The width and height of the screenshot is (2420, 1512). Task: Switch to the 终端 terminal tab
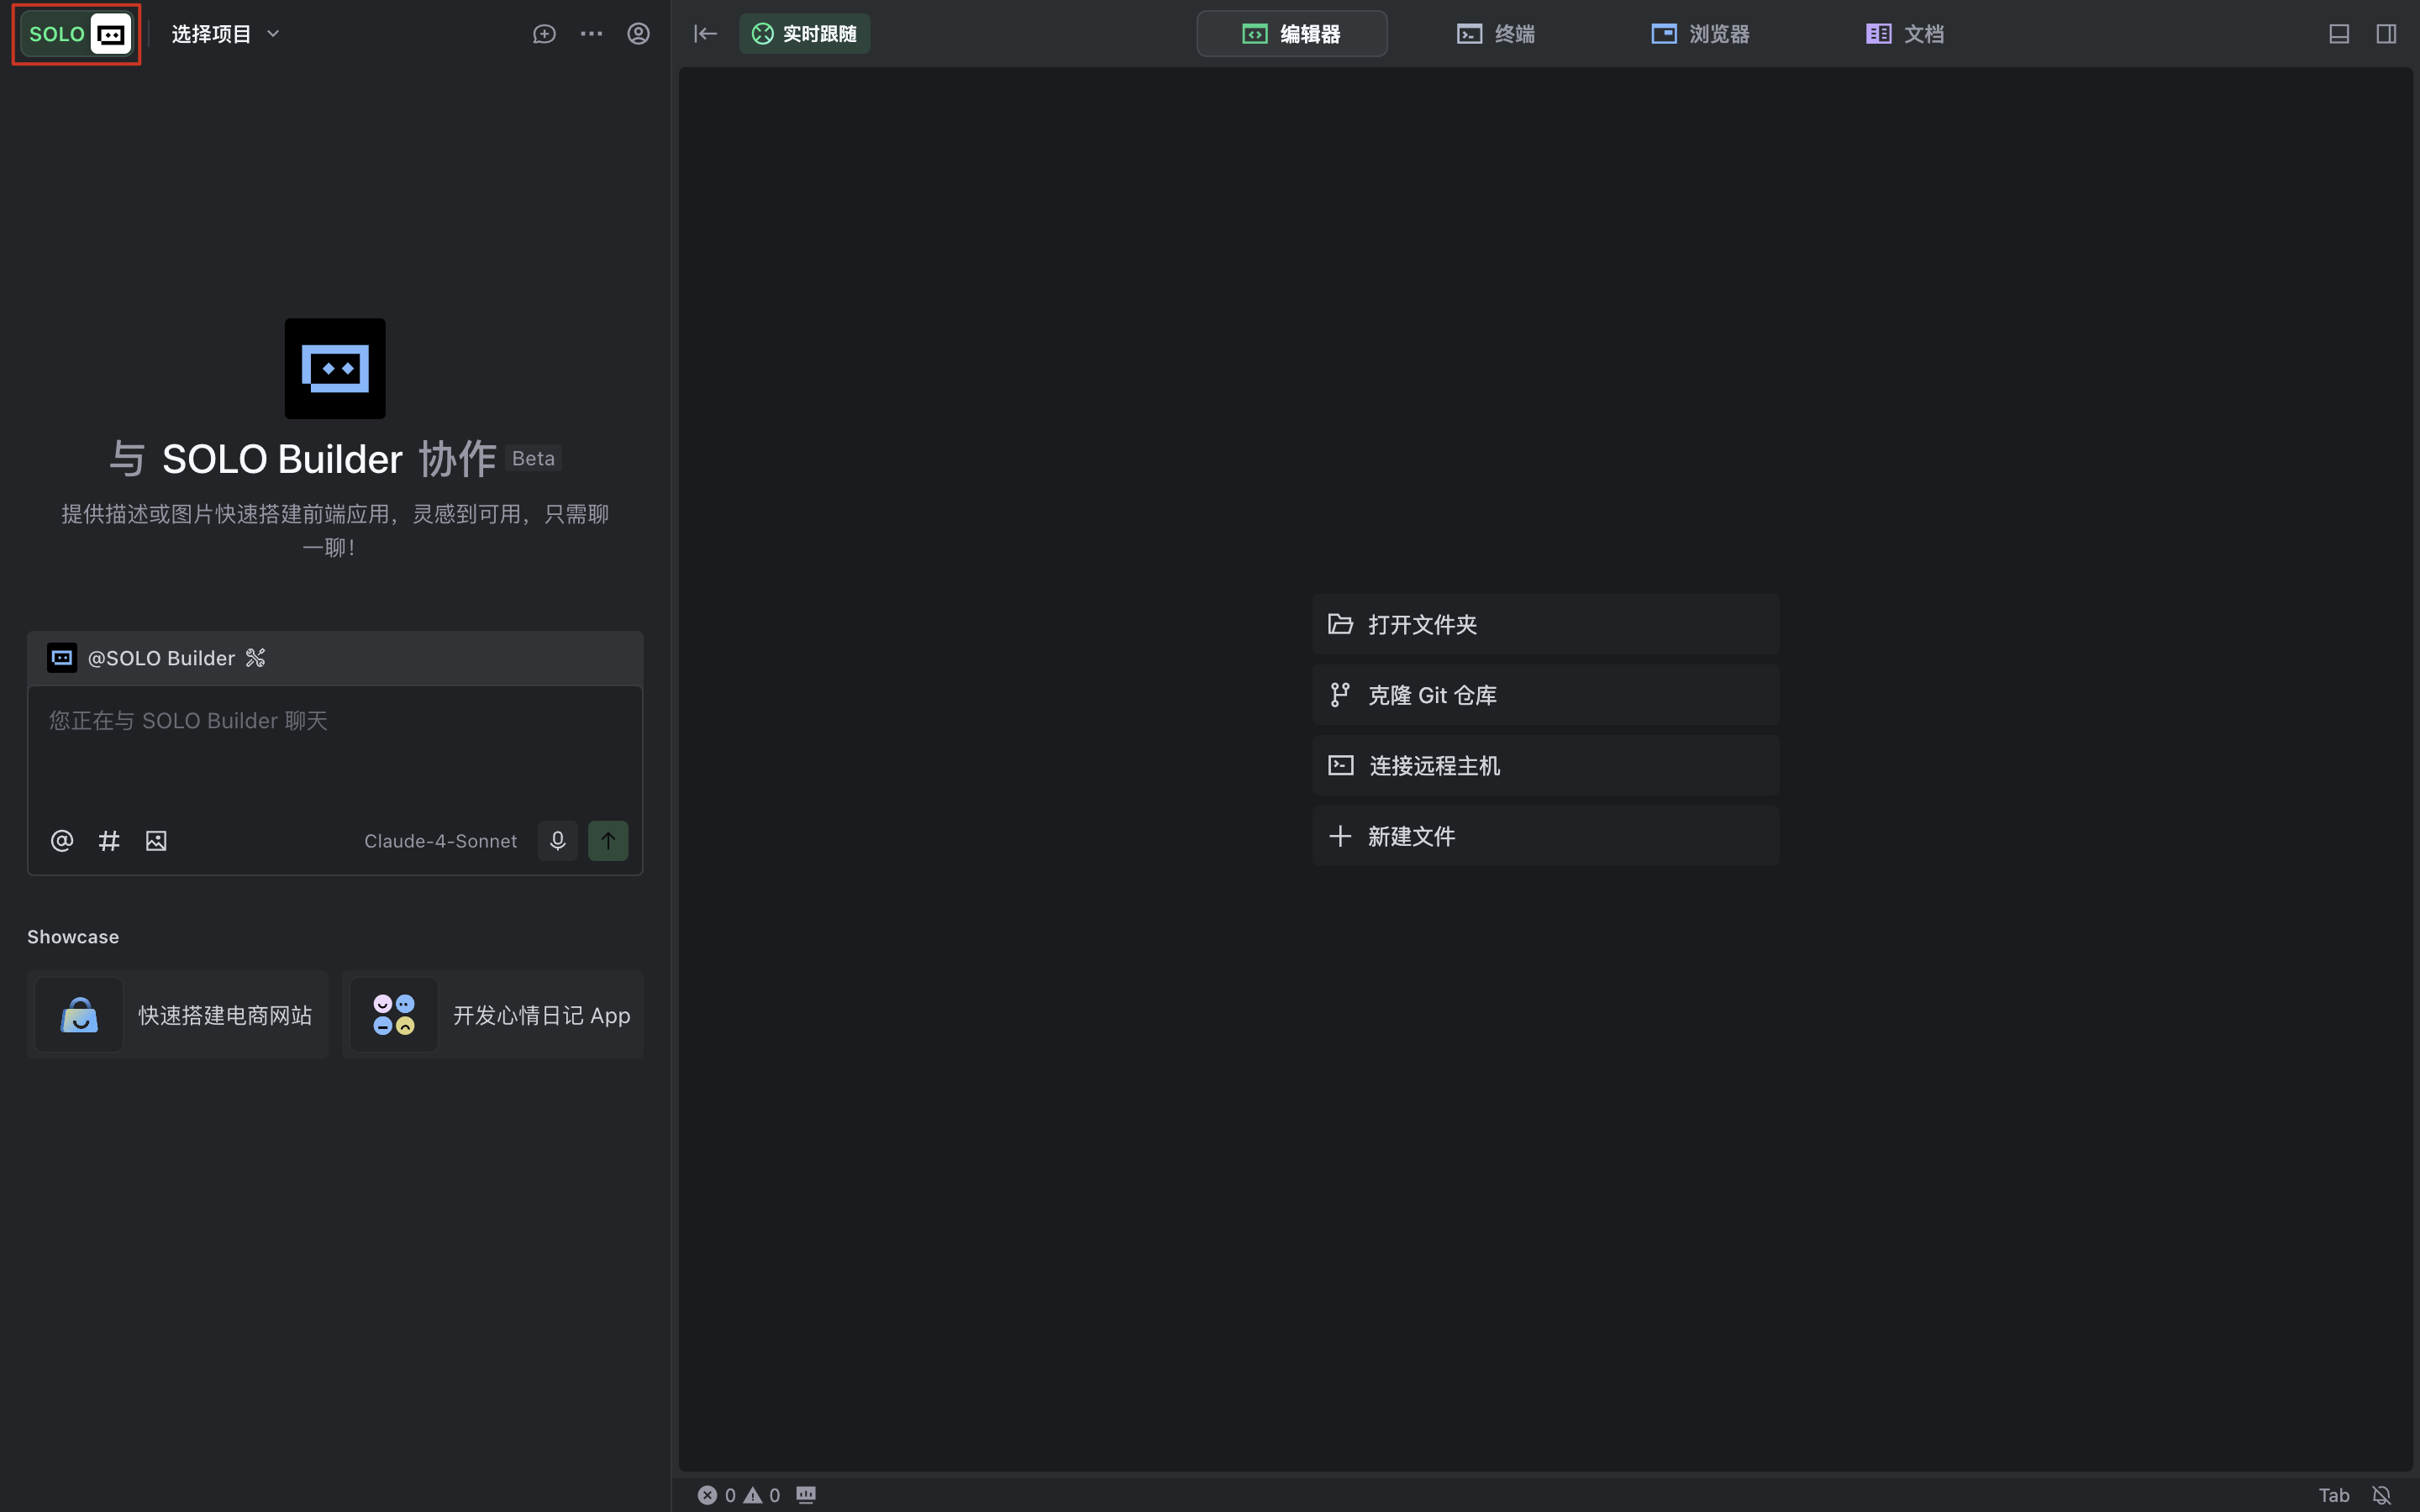click(1496, 34)
